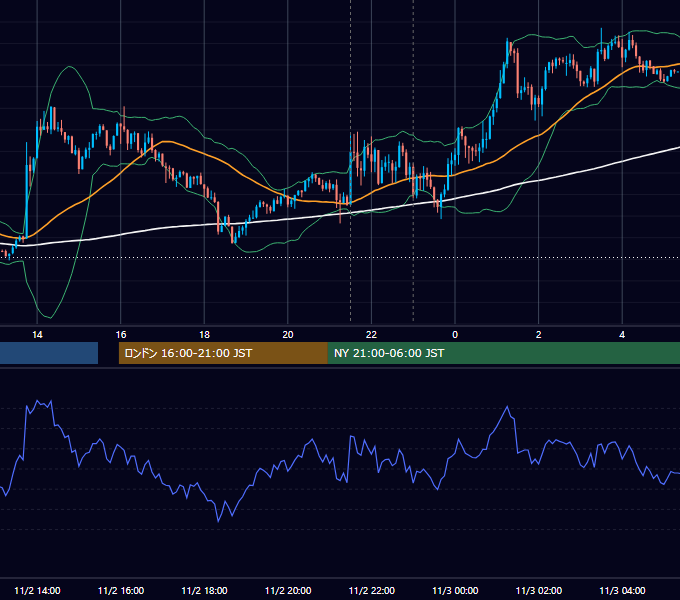Click the London 16:00-21:00 JST session bar
The height and width of the screenshot is (600, 680).
coord(223,353)
